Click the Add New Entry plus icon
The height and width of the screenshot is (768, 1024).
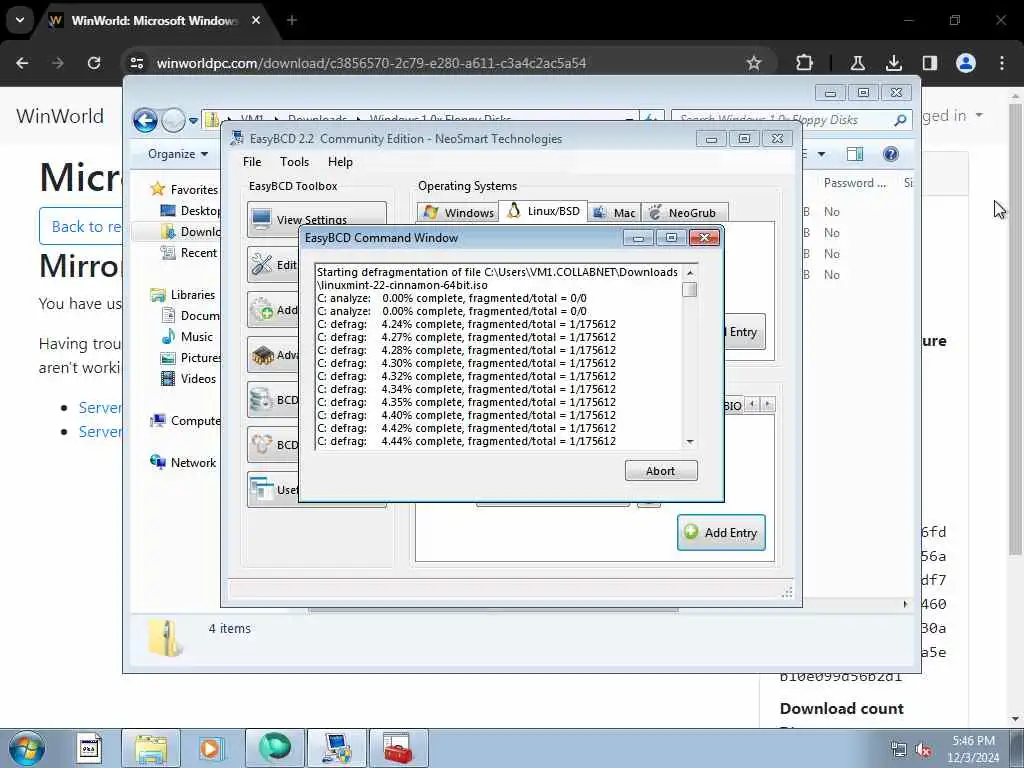click(262, 310)
